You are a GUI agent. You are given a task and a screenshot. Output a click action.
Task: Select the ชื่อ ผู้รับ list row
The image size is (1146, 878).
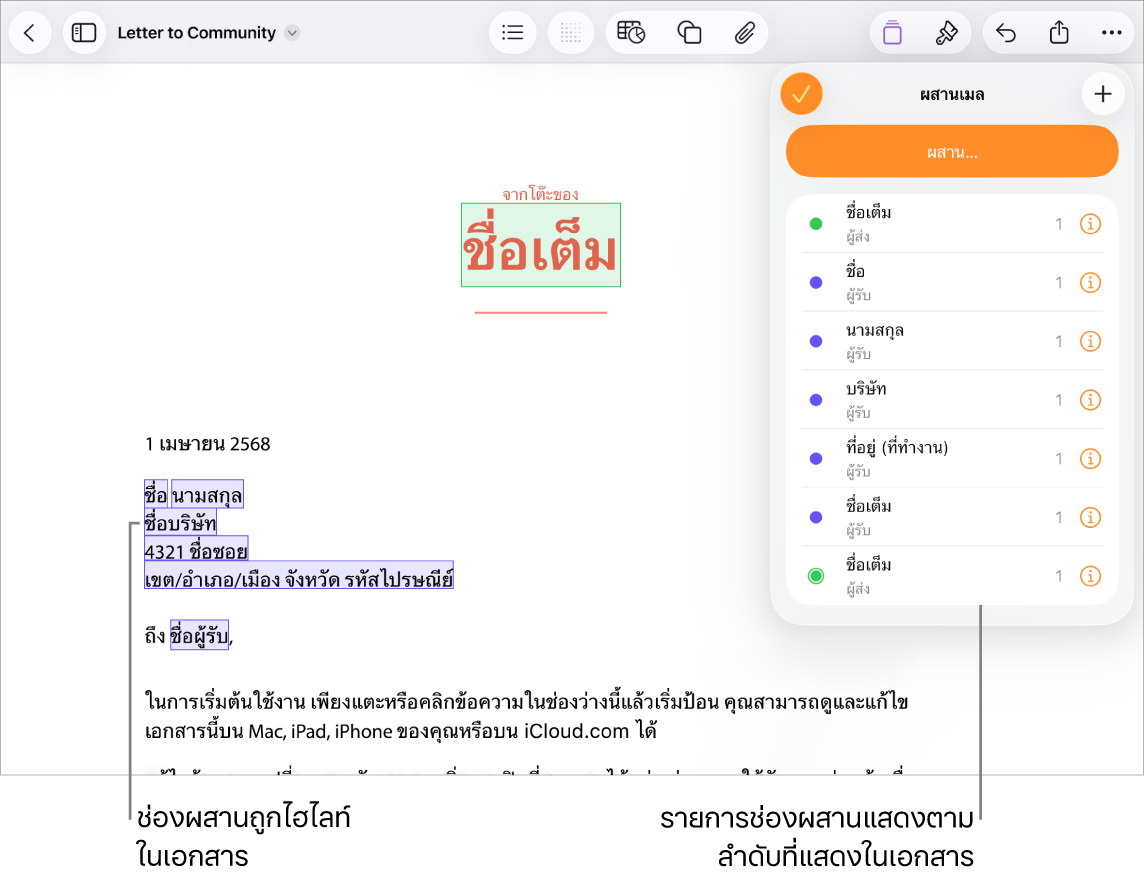pos(952,282)
